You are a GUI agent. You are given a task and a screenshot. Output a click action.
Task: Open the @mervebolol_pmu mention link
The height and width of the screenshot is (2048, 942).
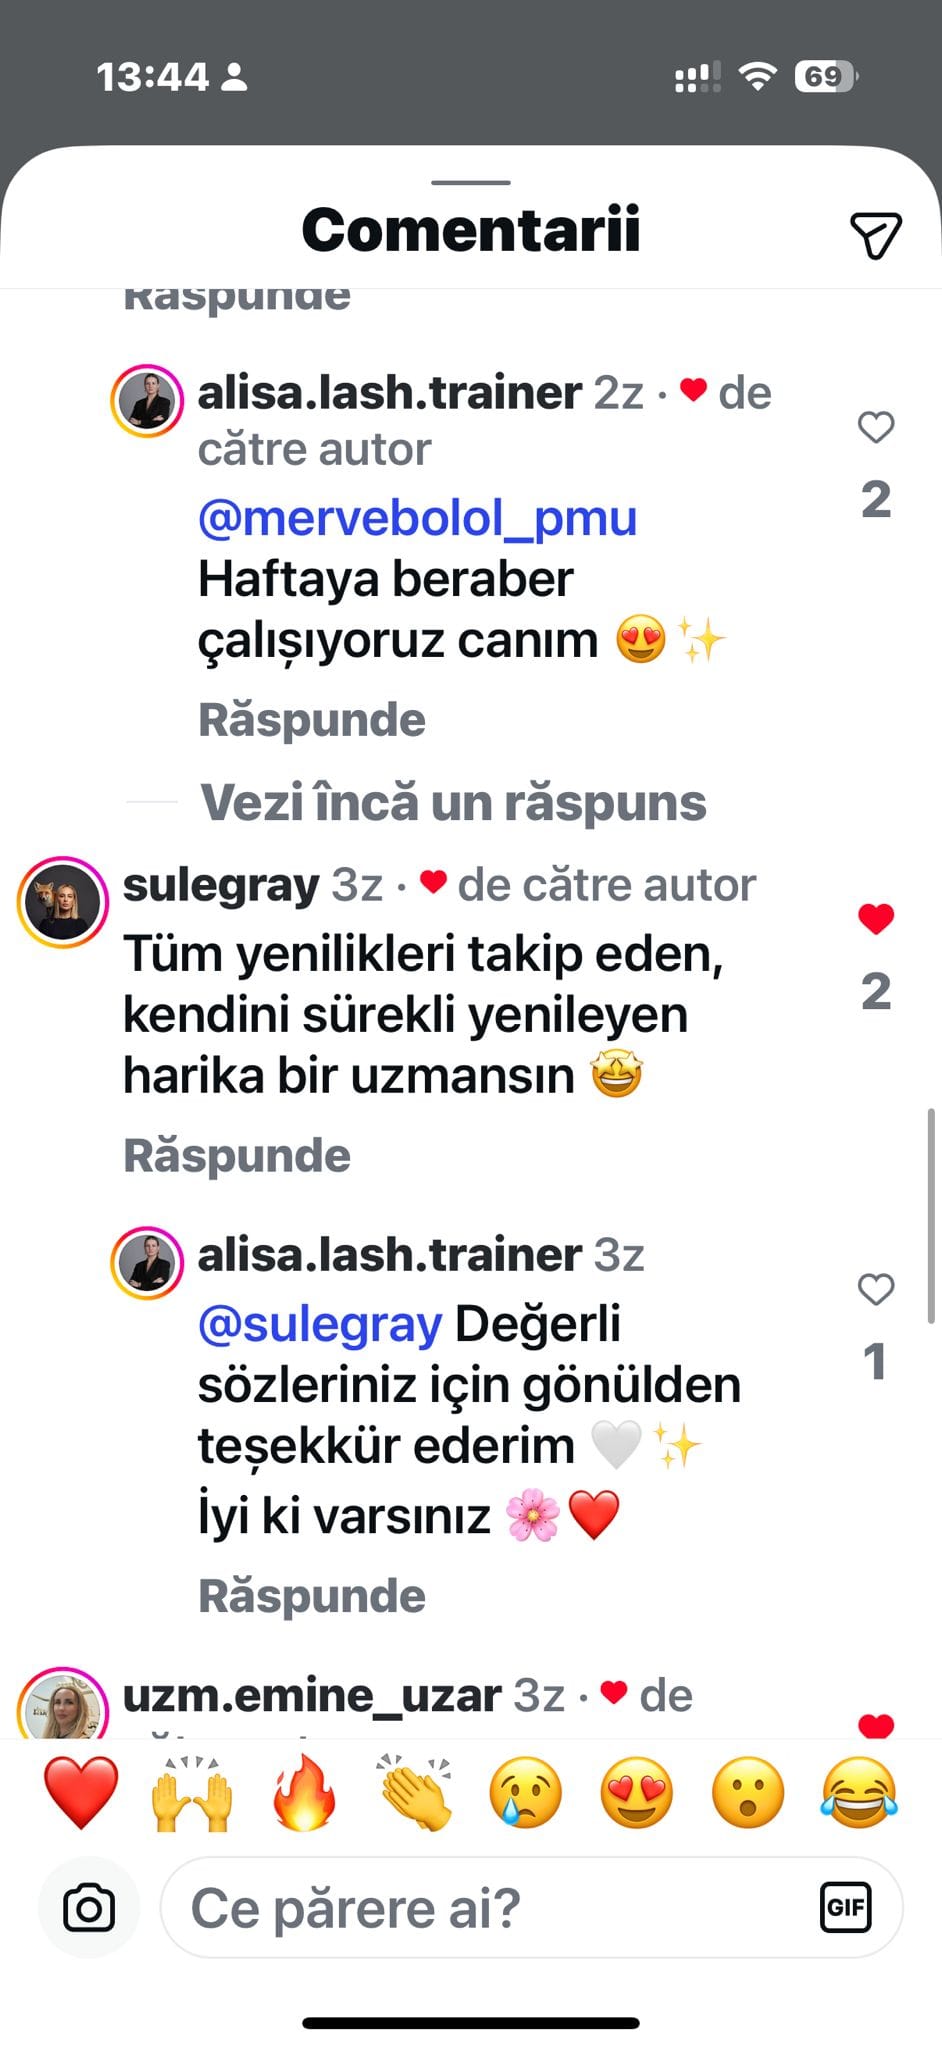point(417,518)
